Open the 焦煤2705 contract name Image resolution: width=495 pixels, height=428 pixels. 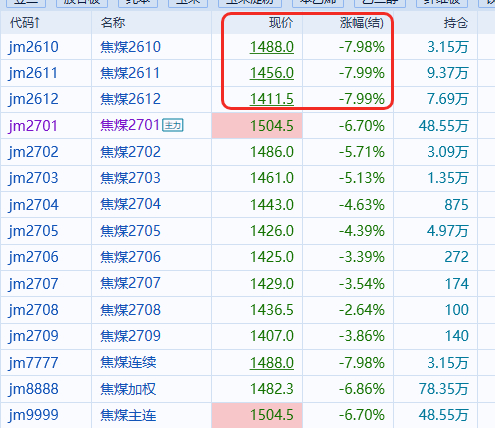[130, 231]
